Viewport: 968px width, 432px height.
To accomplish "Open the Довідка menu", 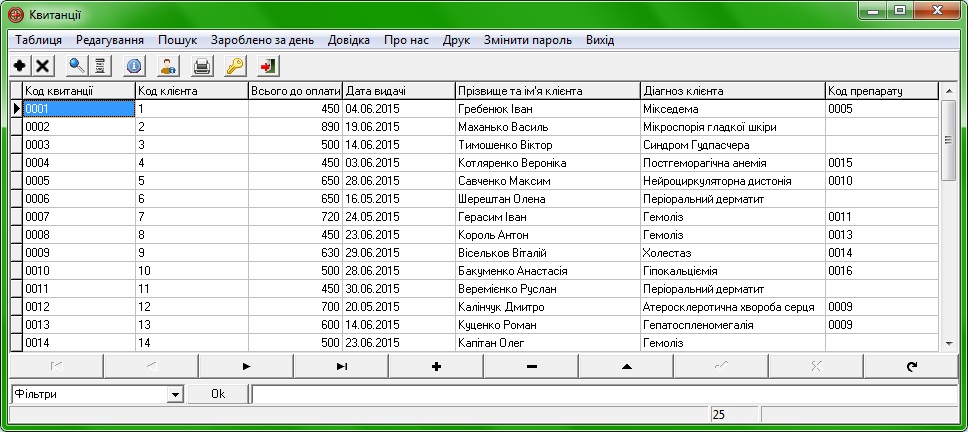I will 349,40.
